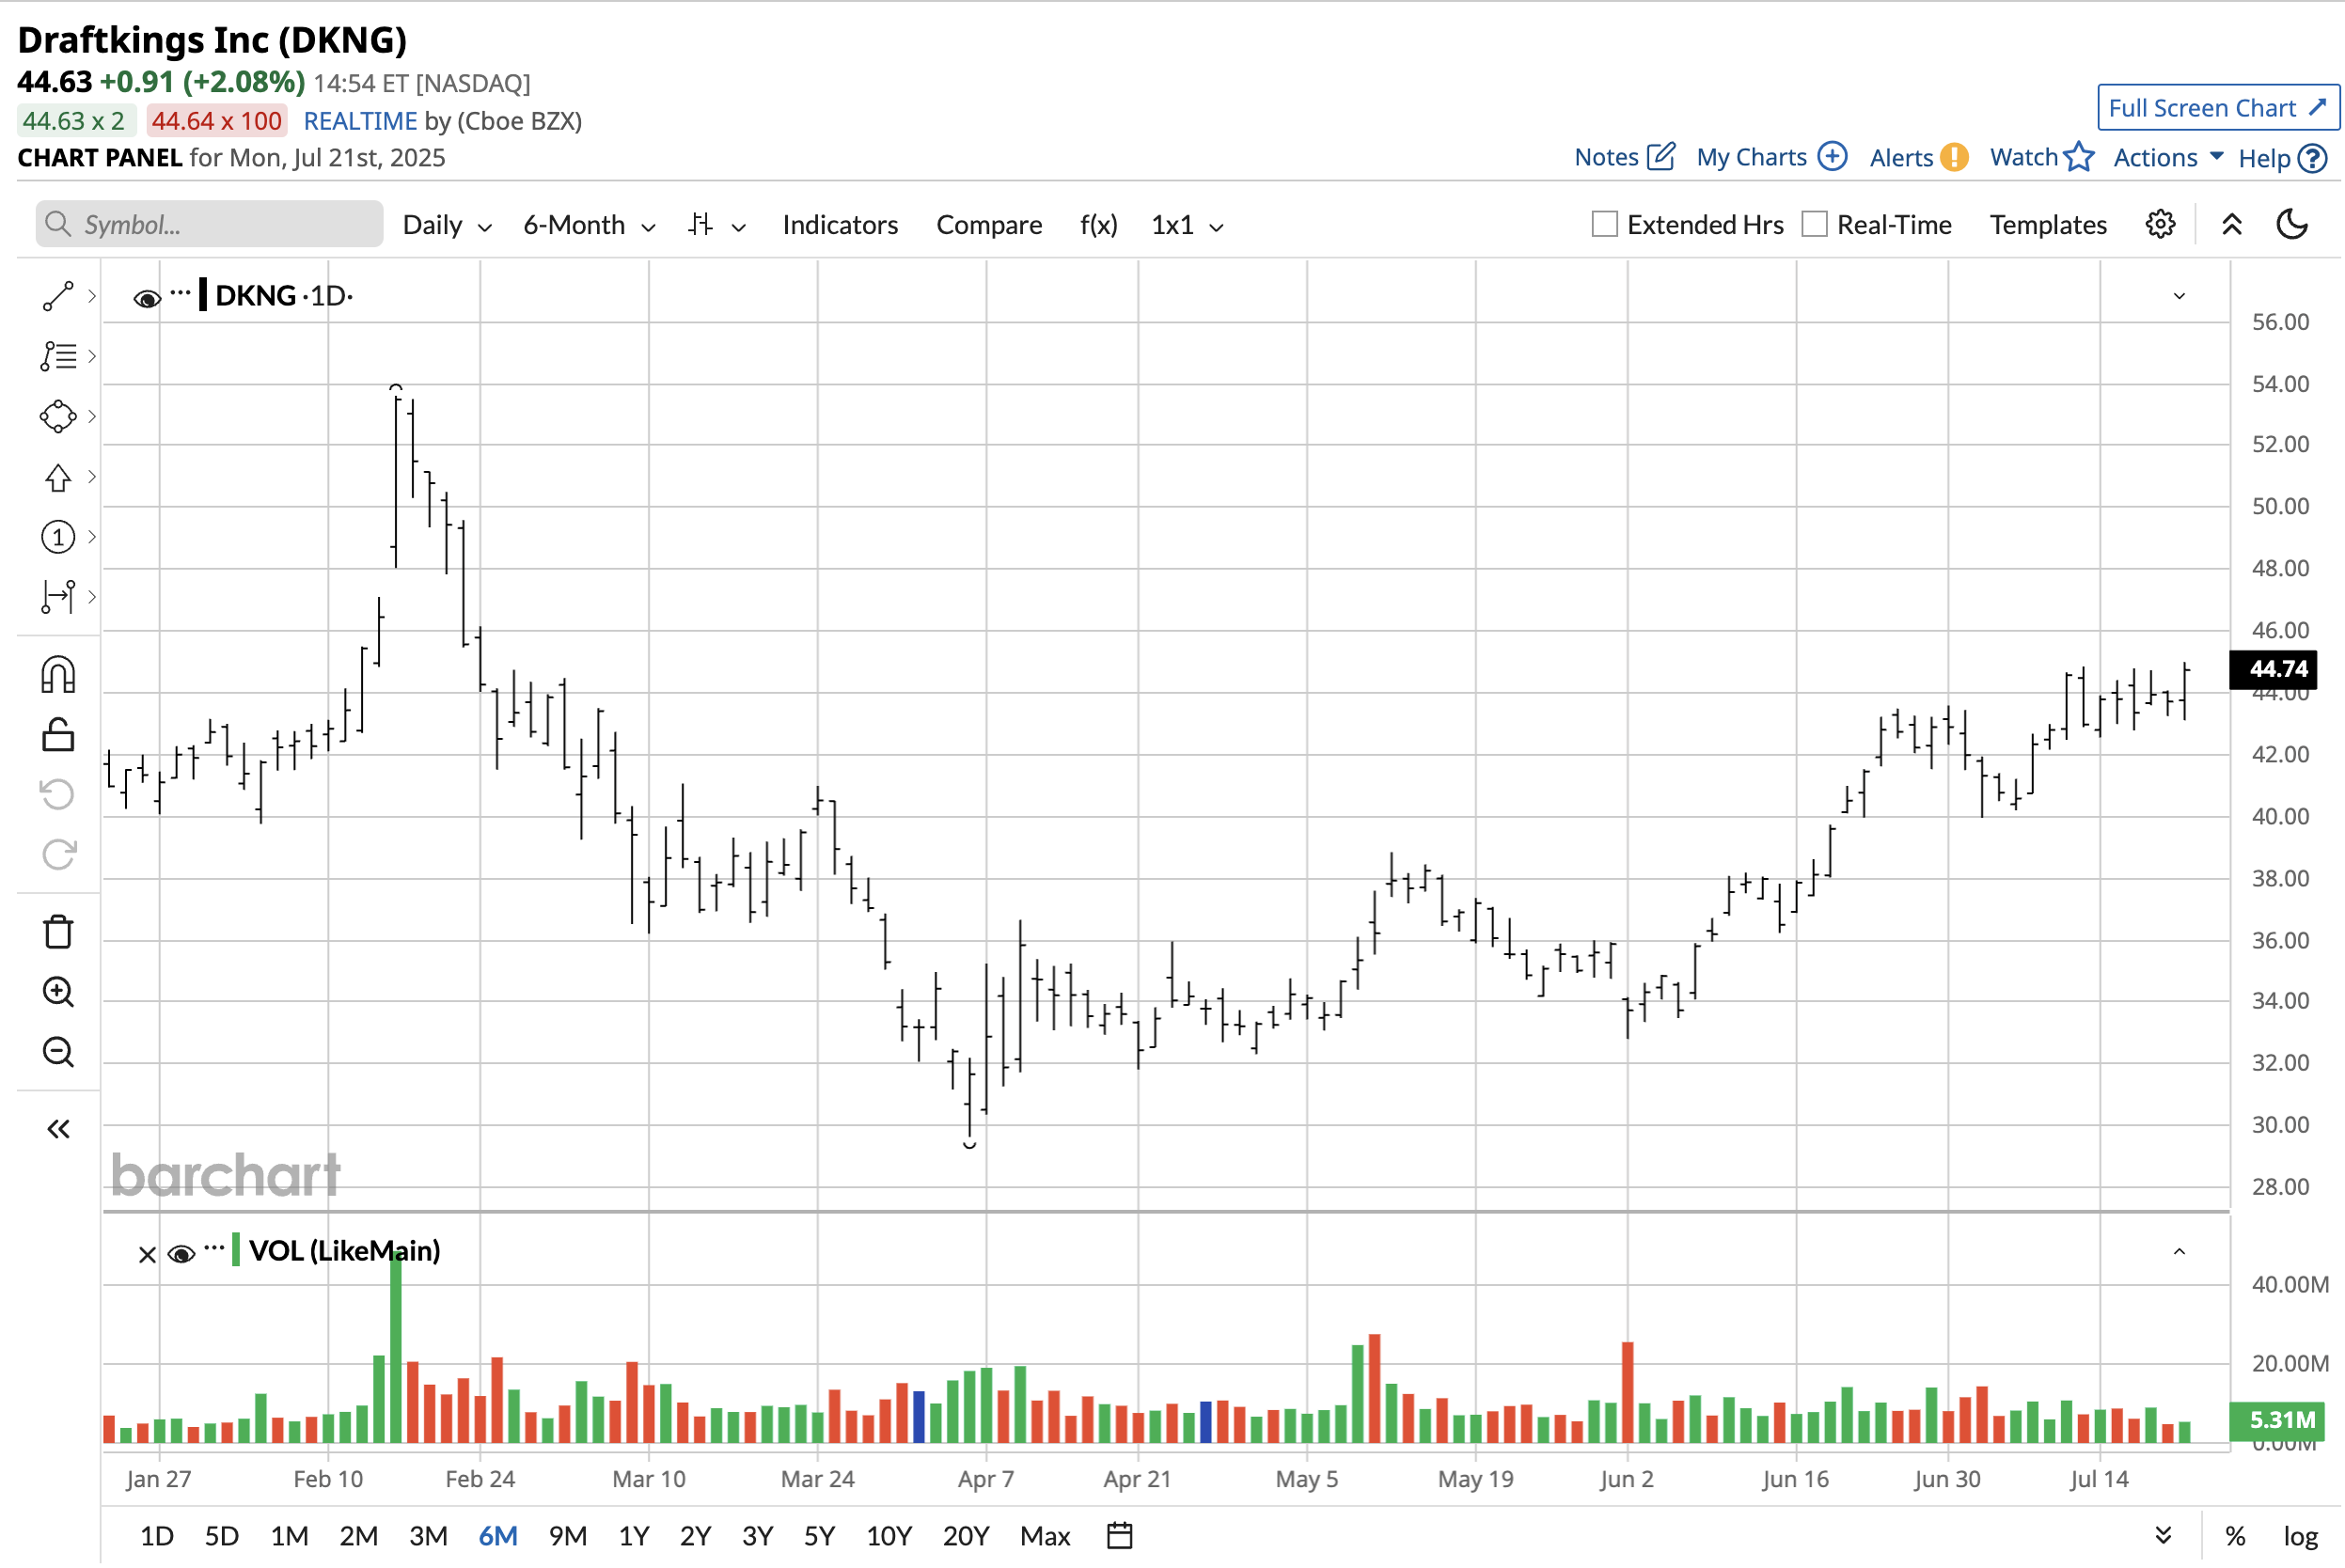Click the Symbol search field
The height and width of the screenshot is (1568, 2345).
point(209,224)
